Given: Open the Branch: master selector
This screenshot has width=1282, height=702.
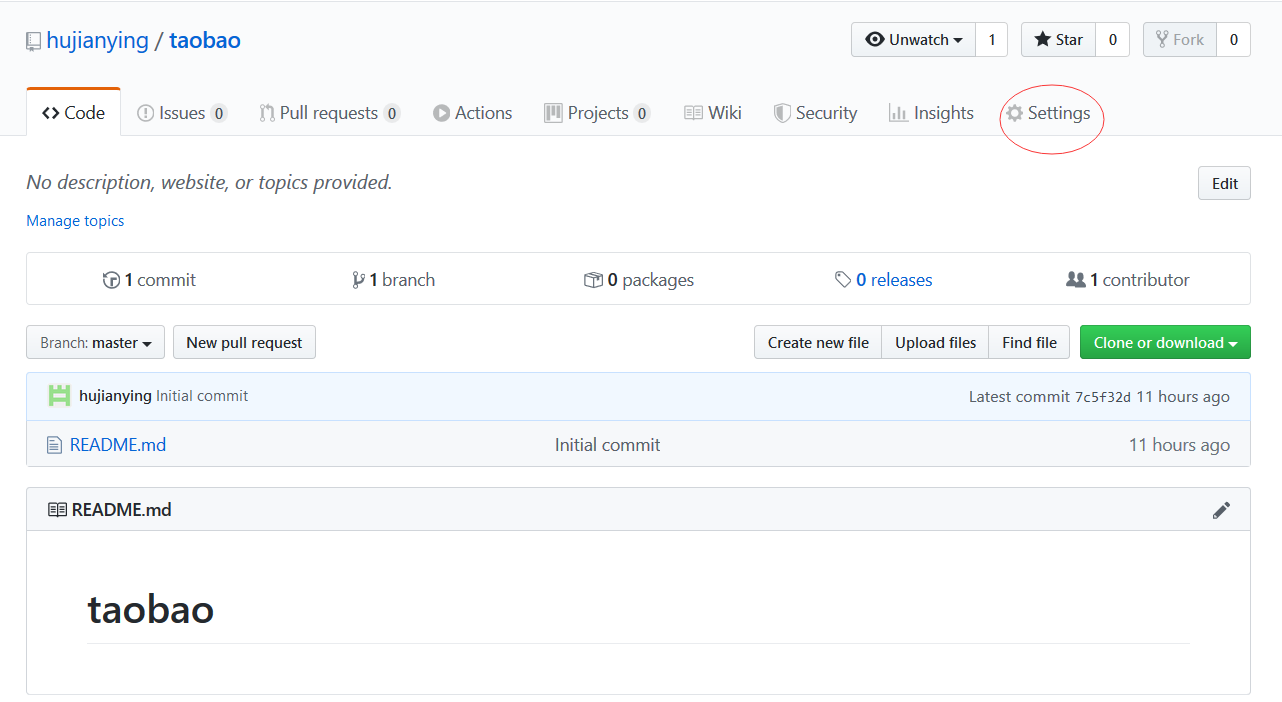Looking at the screenshot, I should [95, 343].
